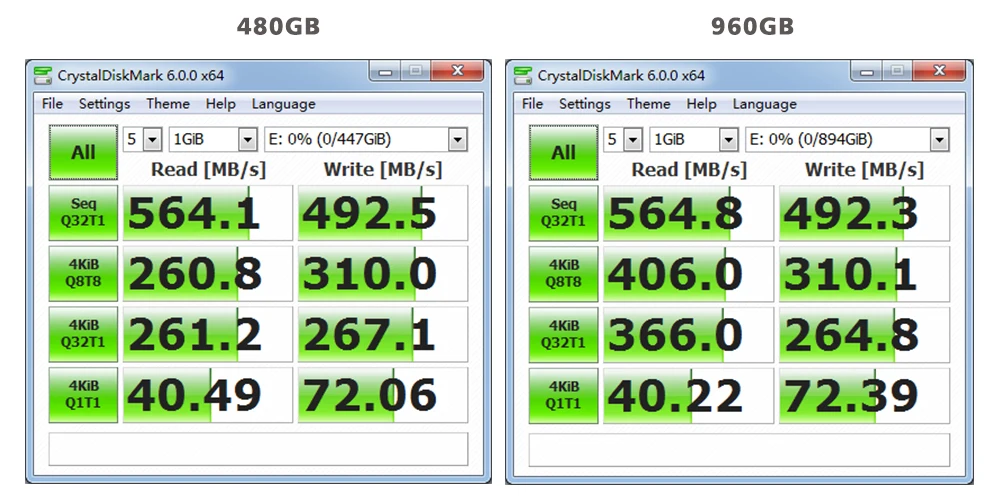Minimize the 480GB CrystalDiskMark window
1000x500 pixels.
385,71
